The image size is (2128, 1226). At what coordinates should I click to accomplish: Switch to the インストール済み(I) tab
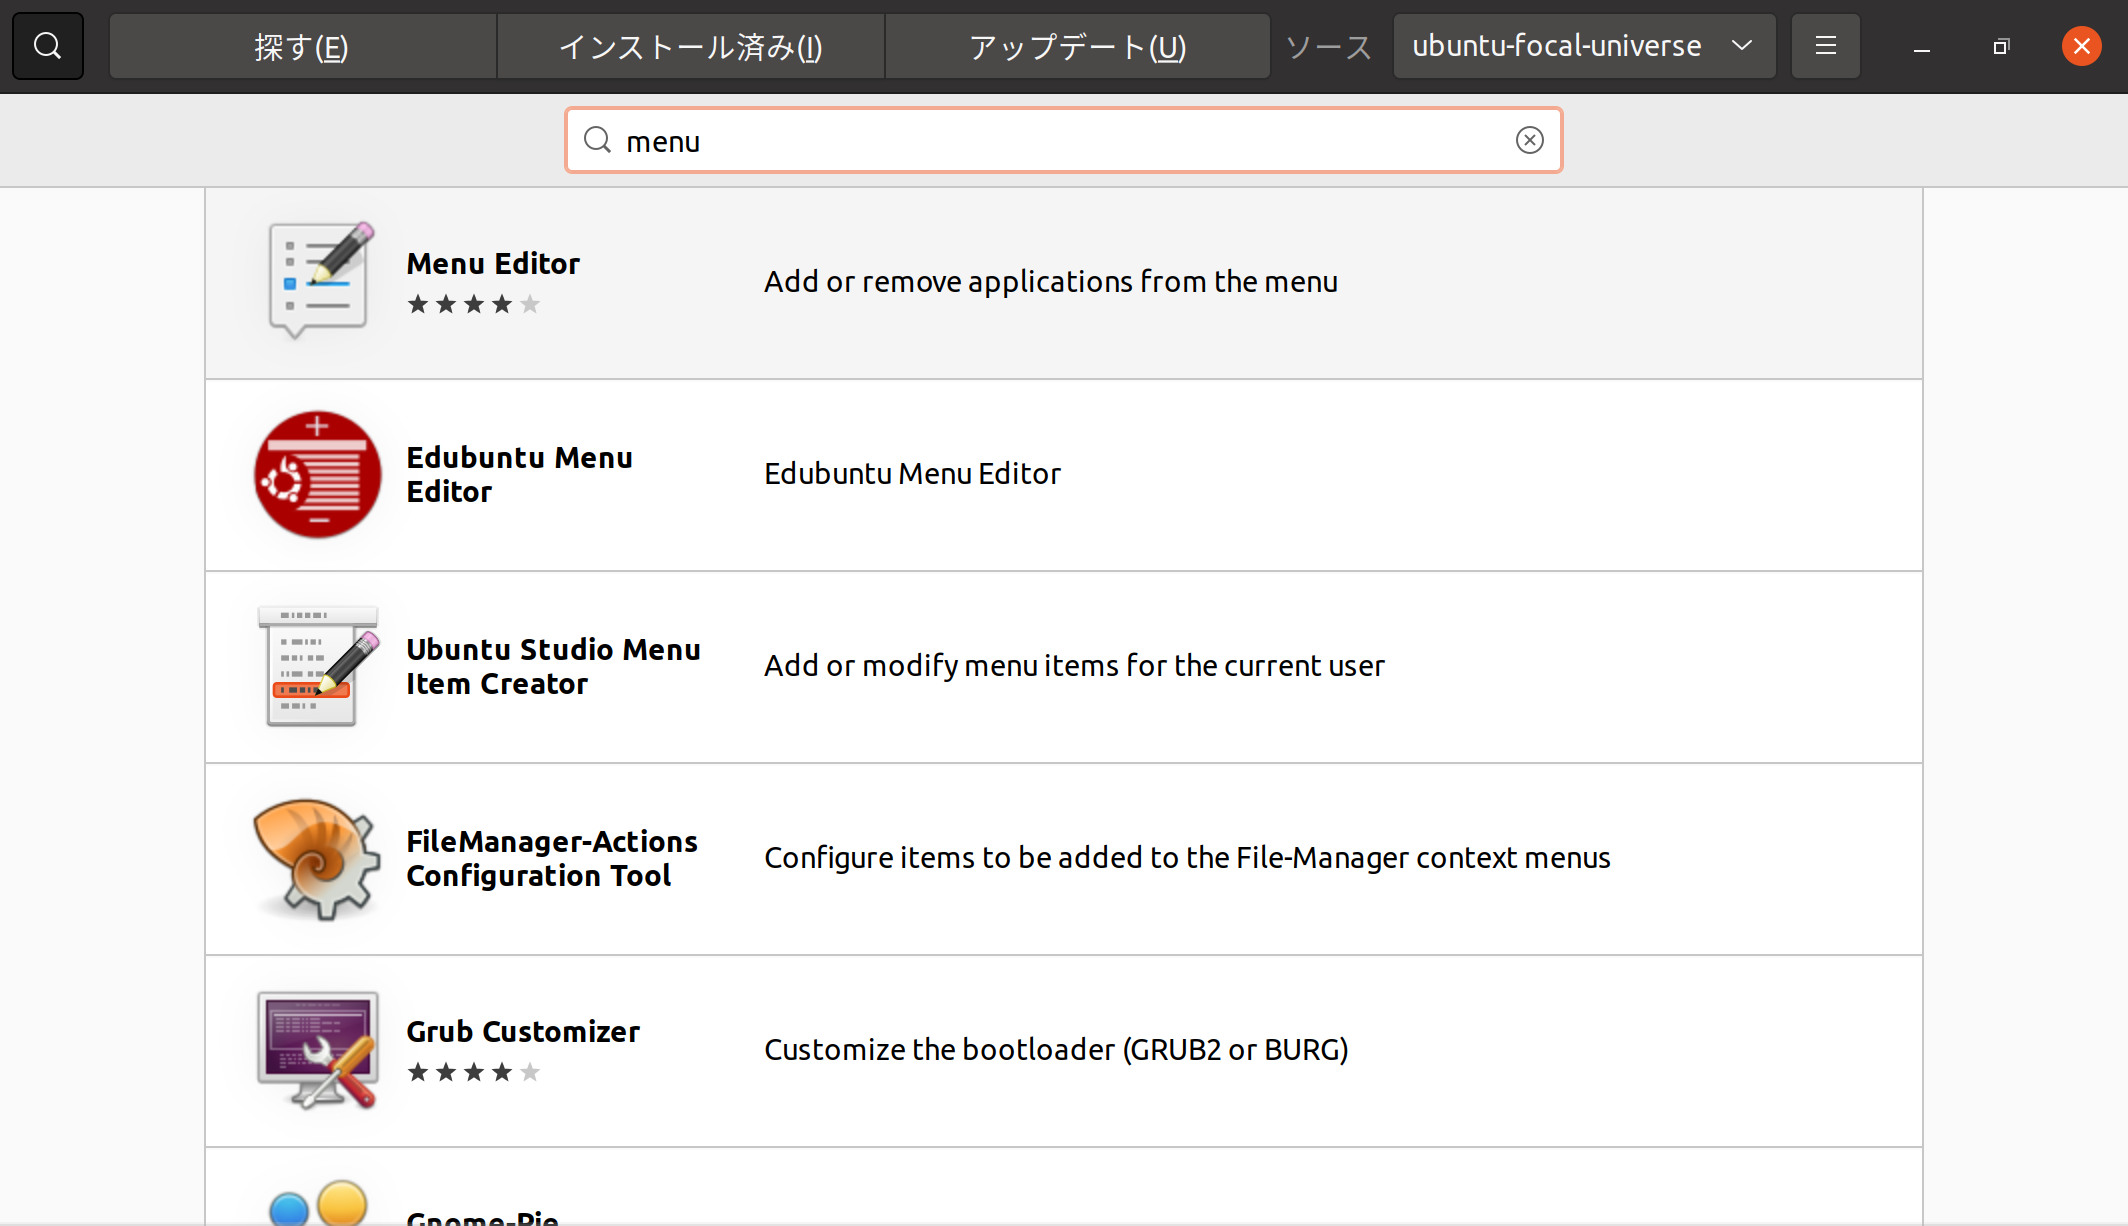click(690, 46)
